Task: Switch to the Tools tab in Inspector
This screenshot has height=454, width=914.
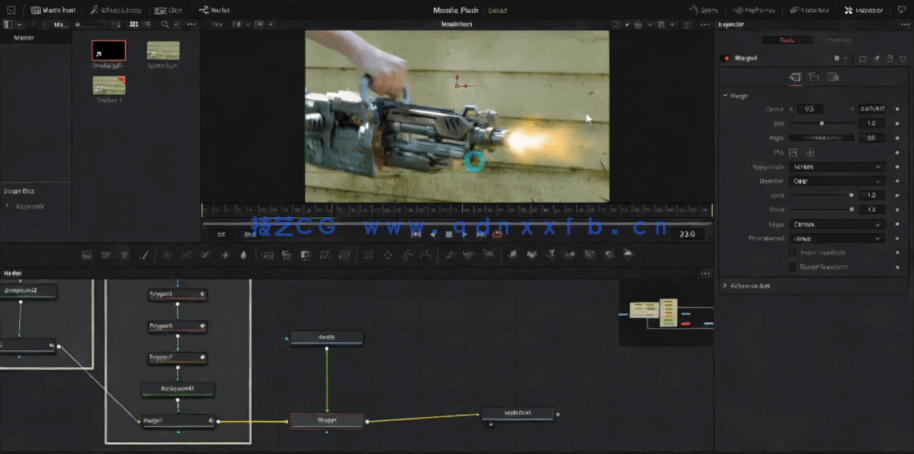Action: 786,40
